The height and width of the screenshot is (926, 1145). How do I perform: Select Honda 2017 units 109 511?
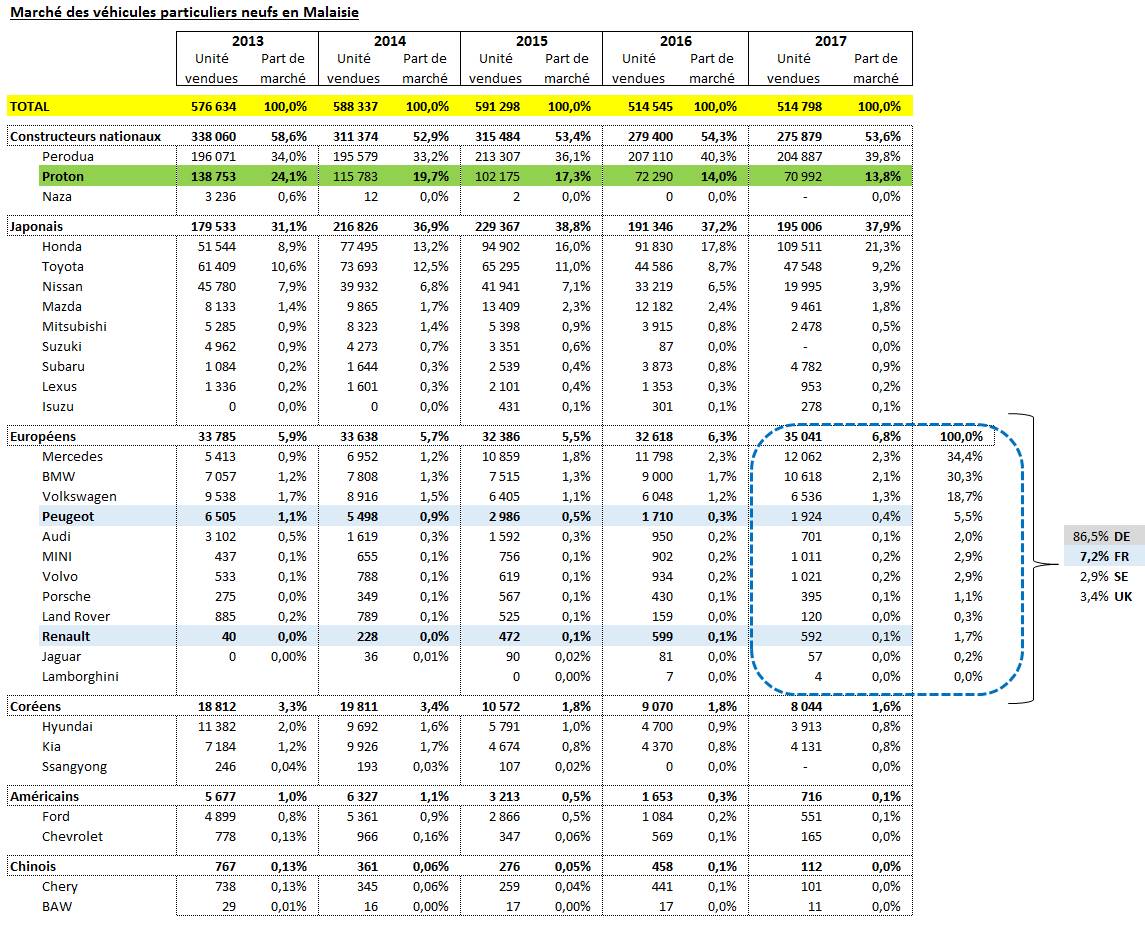click(x=800, y=247)
